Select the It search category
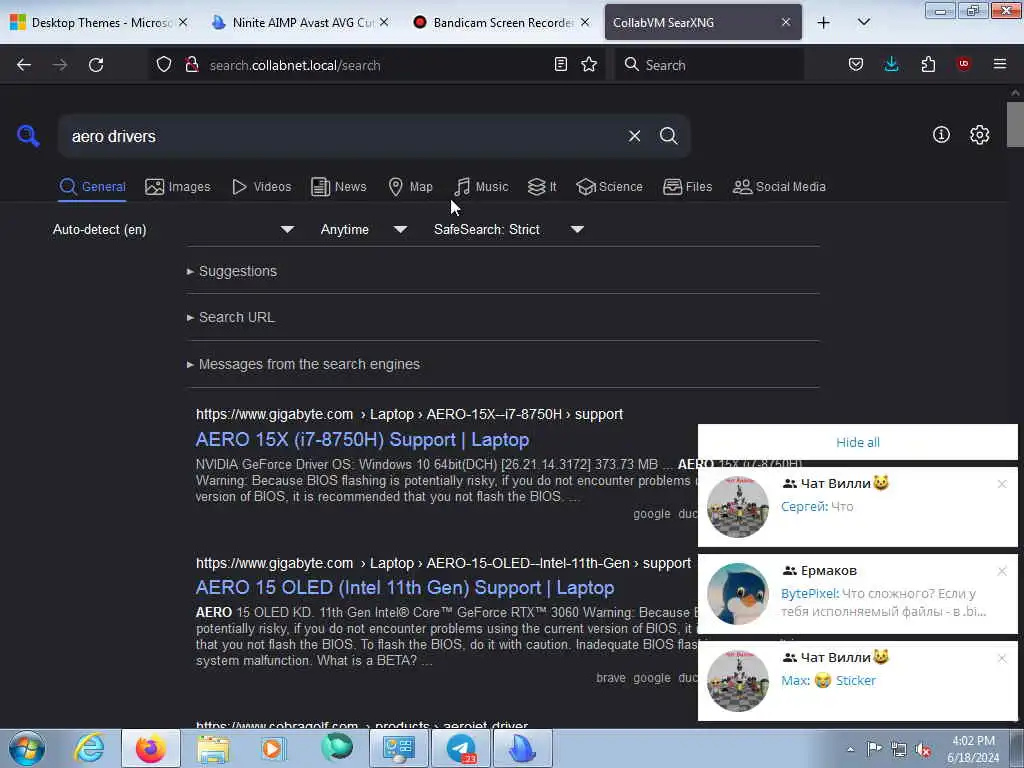Viewport: 1024px width, 768px height. [x=541, y=187]
